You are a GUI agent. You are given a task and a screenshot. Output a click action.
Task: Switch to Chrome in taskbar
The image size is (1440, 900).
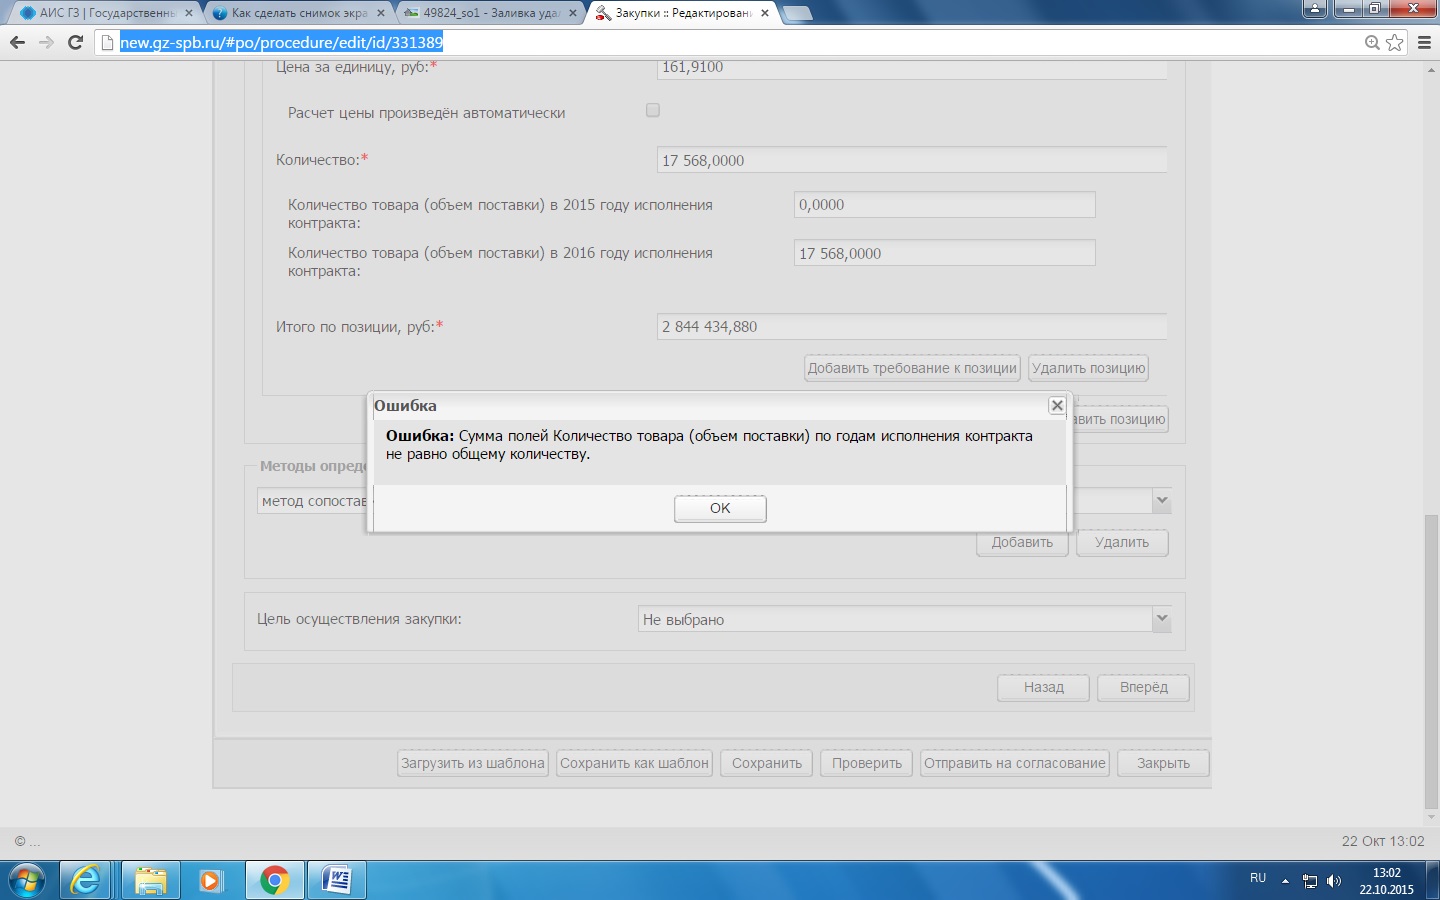[274, 880]
